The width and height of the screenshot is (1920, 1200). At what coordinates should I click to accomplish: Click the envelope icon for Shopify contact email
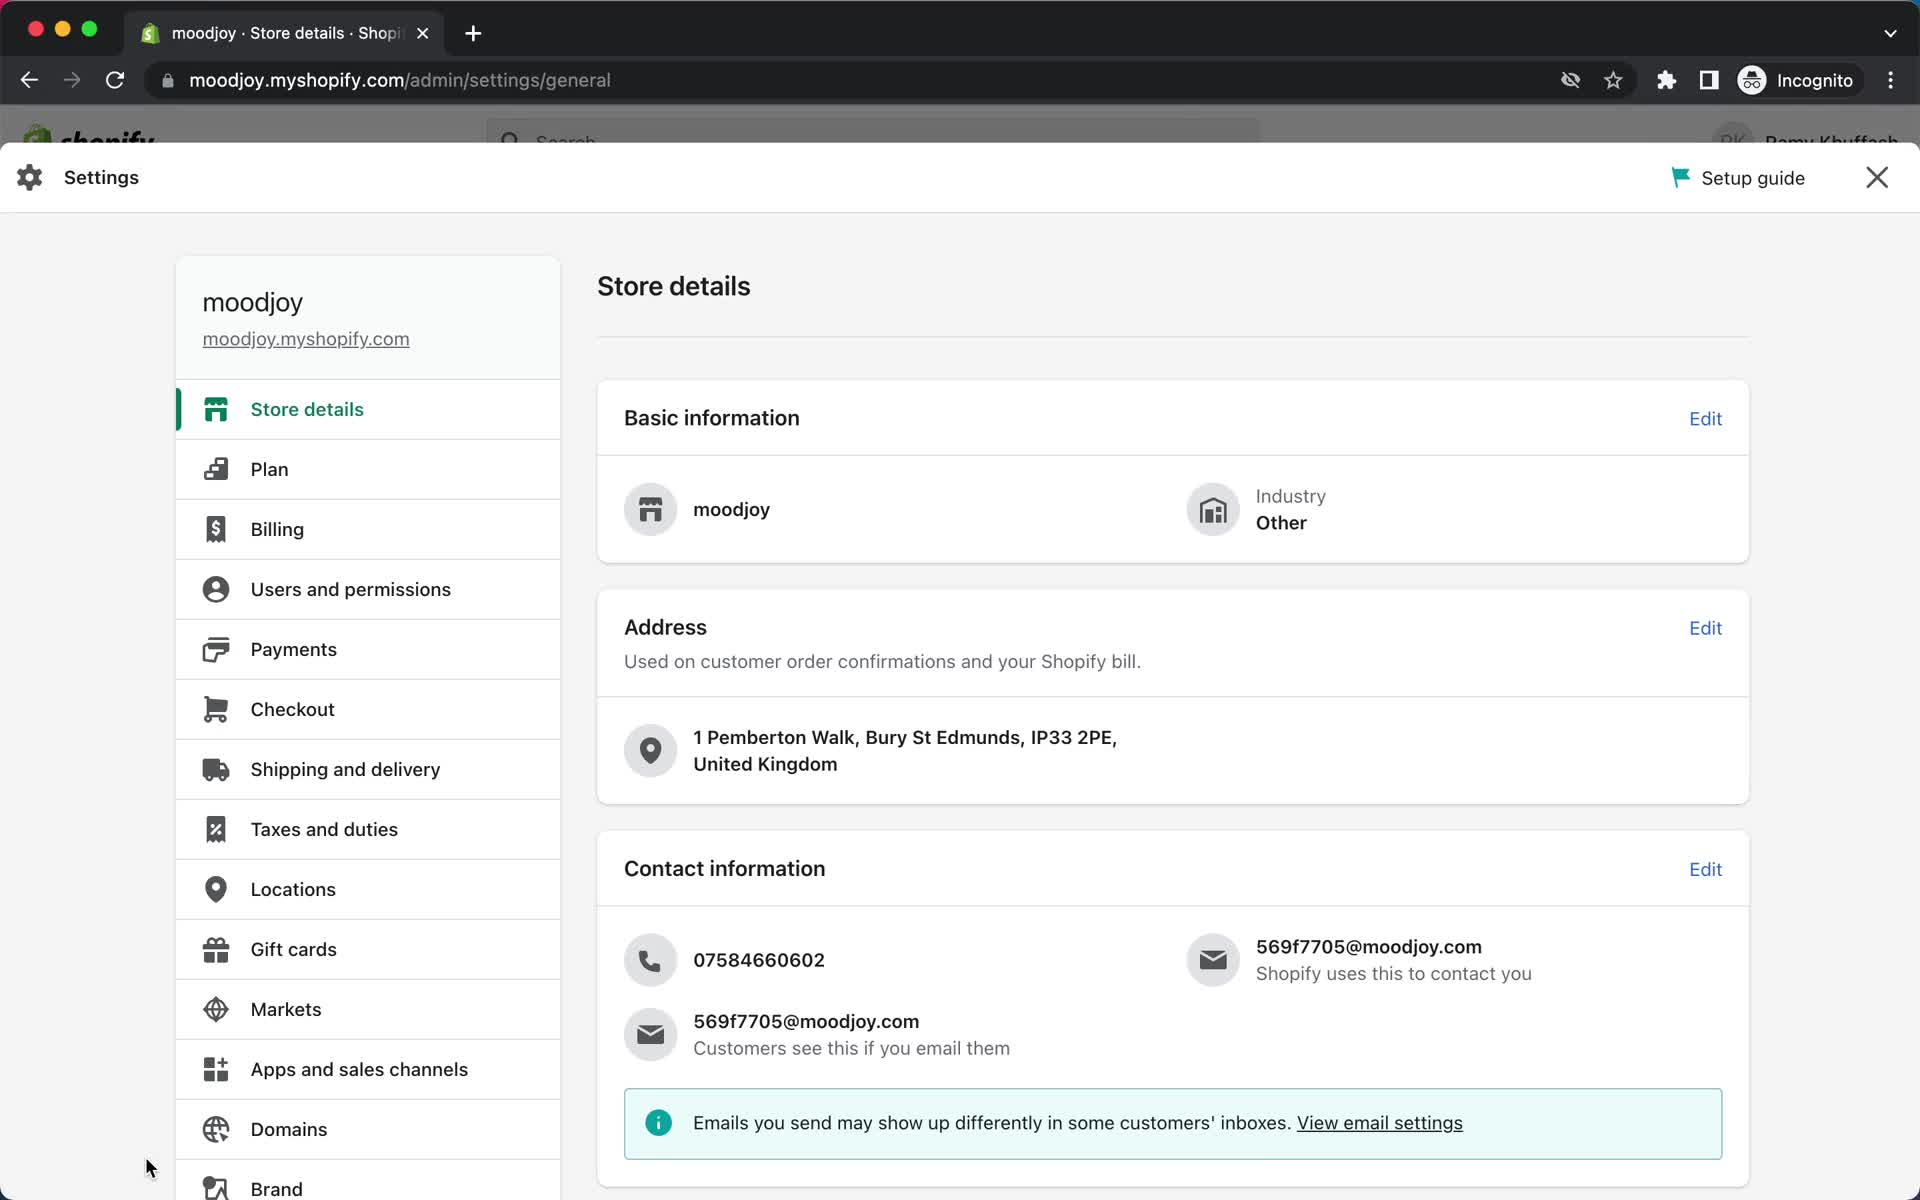[x=1213, y=960]
